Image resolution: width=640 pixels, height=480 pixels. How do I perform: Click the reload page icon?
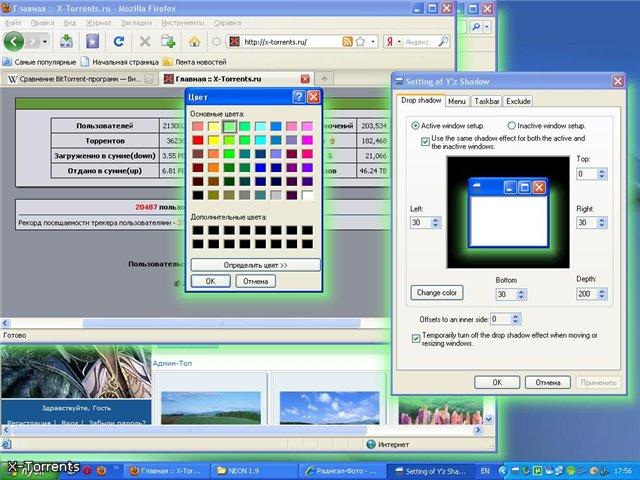118,42
